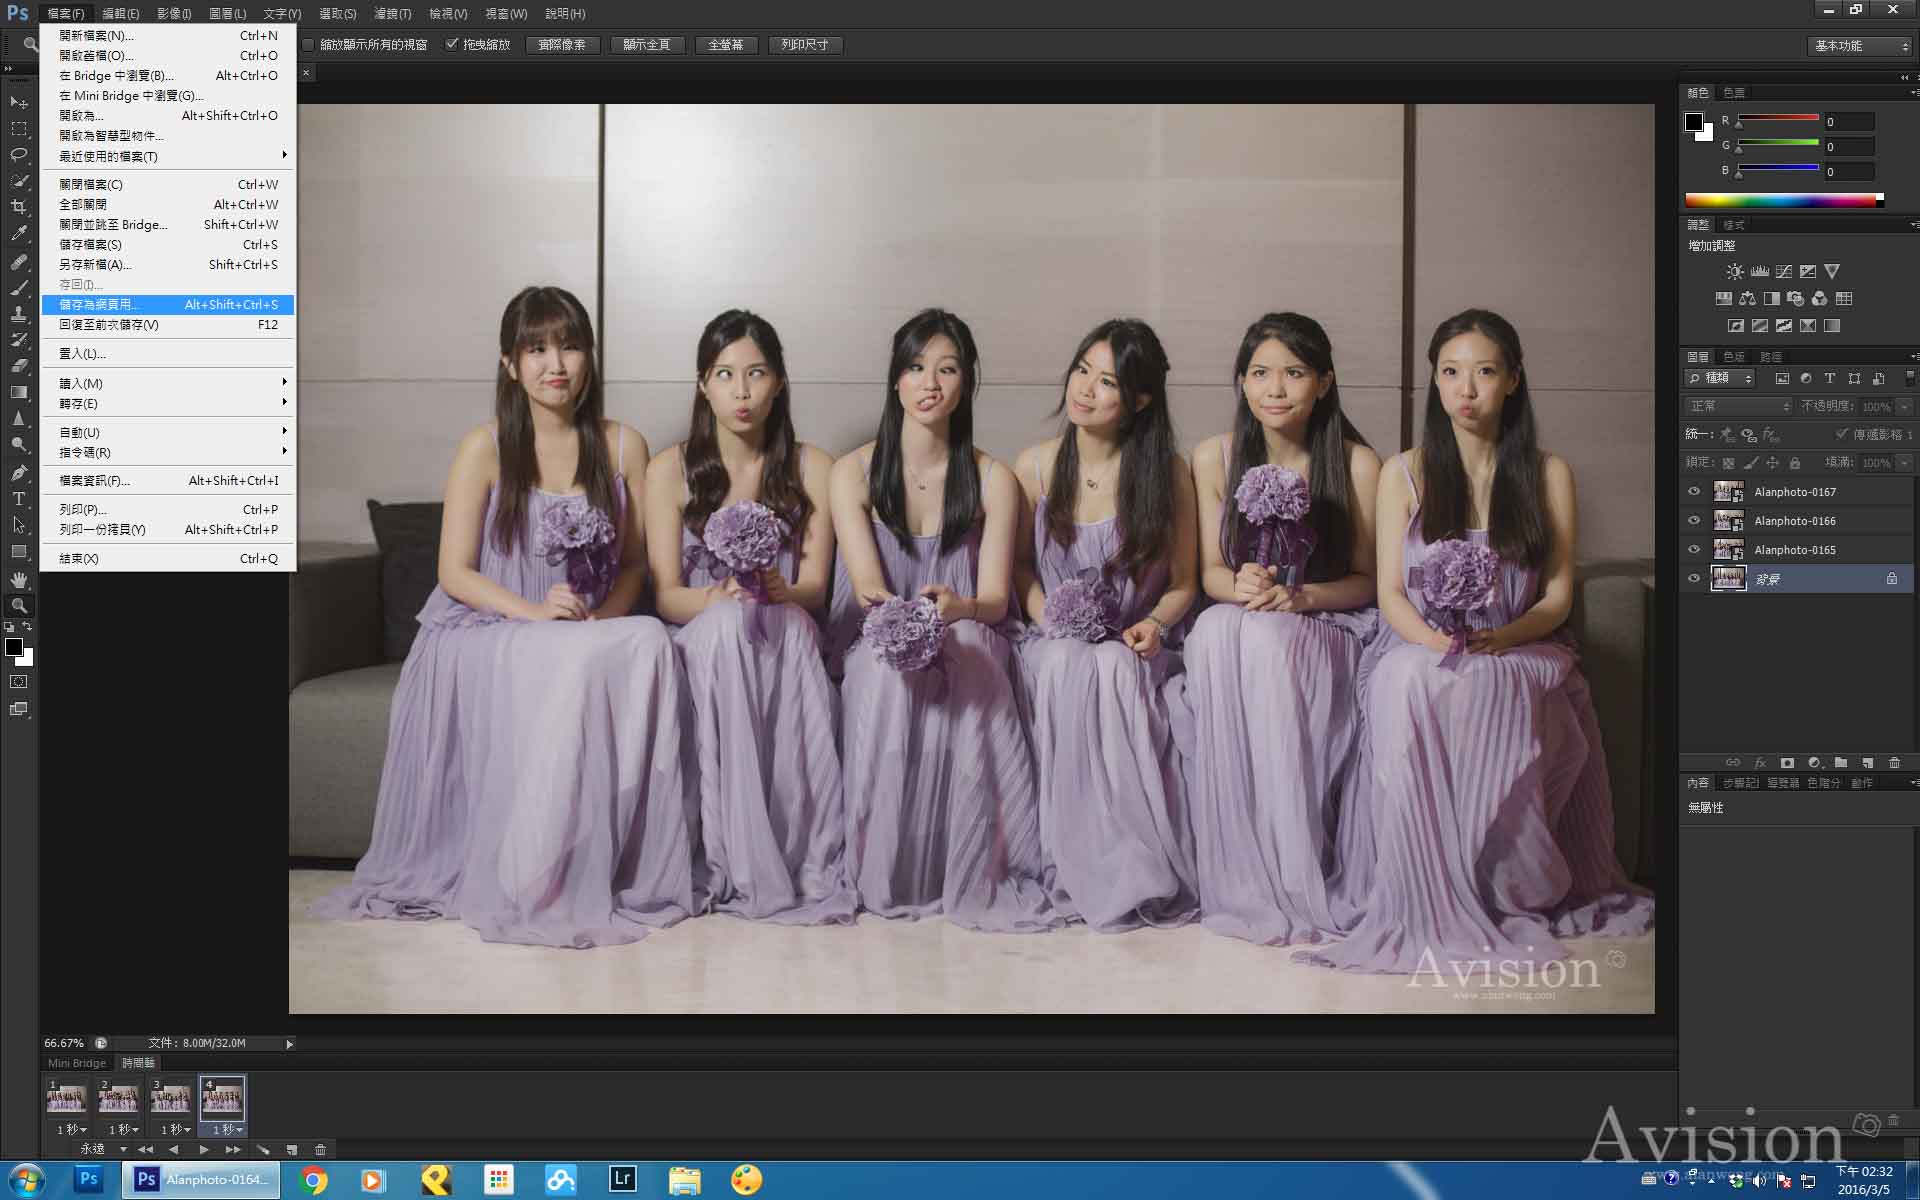
Task: Toggle 縮放顯示所有的視窗 checkbox
Action: click(x=309, y=45)
